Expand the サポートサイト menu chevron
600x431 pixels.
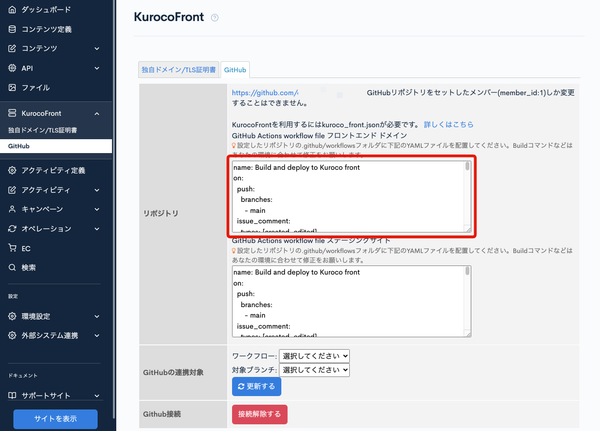click(97, 396)
